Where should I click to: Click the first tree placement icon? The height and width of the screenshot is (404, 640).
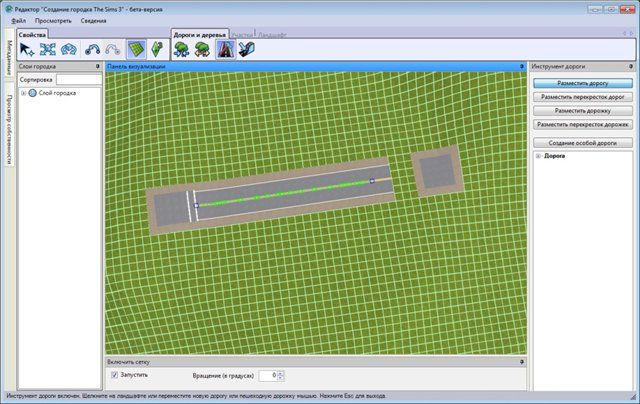[x=183, y=49]
